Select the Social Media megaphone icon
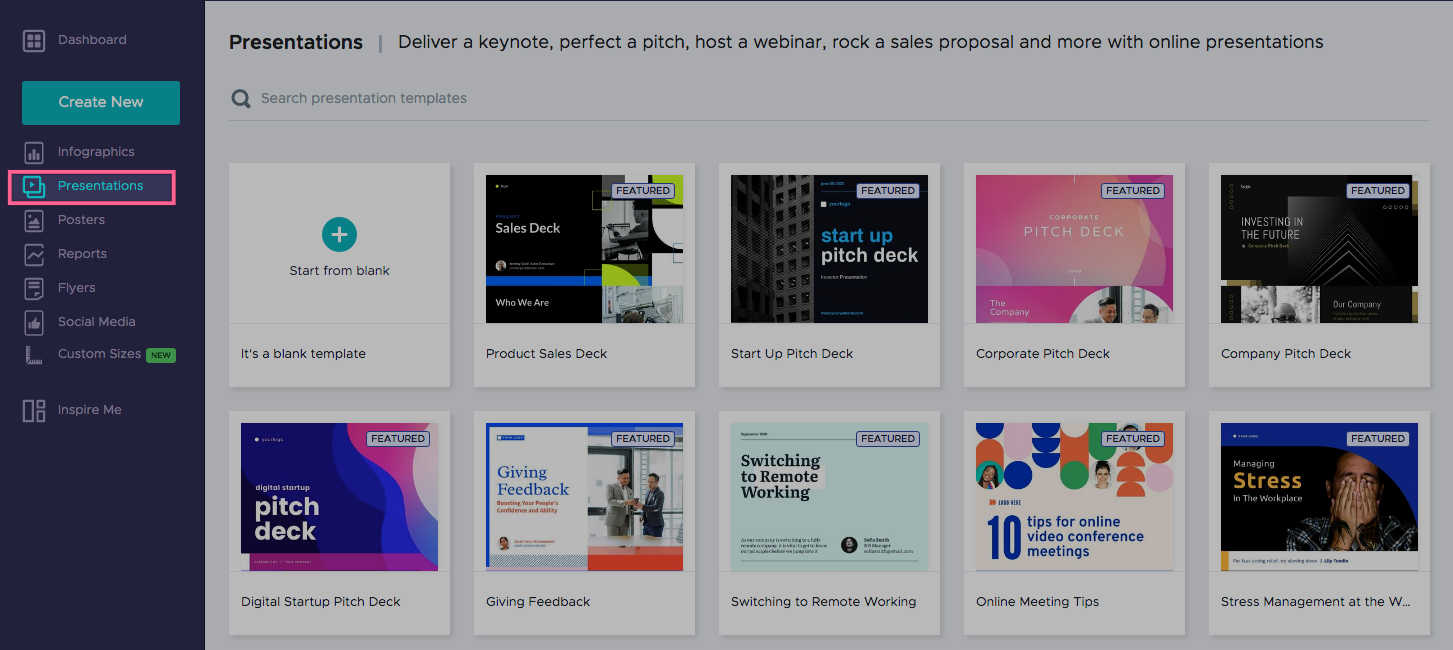Viewport: 1453px width, 650px height. (33, 321)
